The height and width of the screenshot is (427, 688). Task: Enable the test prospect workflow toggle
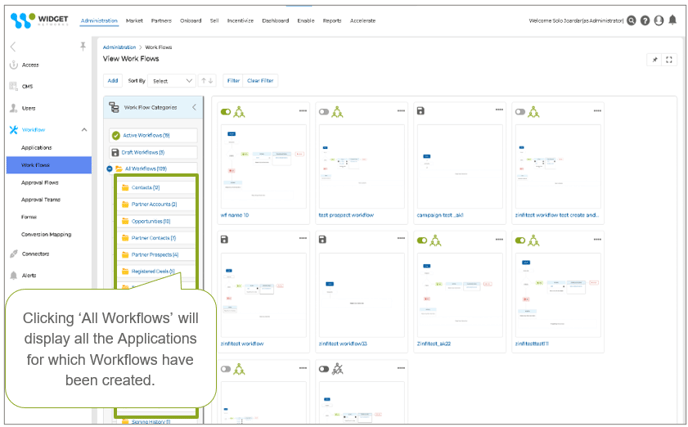[324, 111]
